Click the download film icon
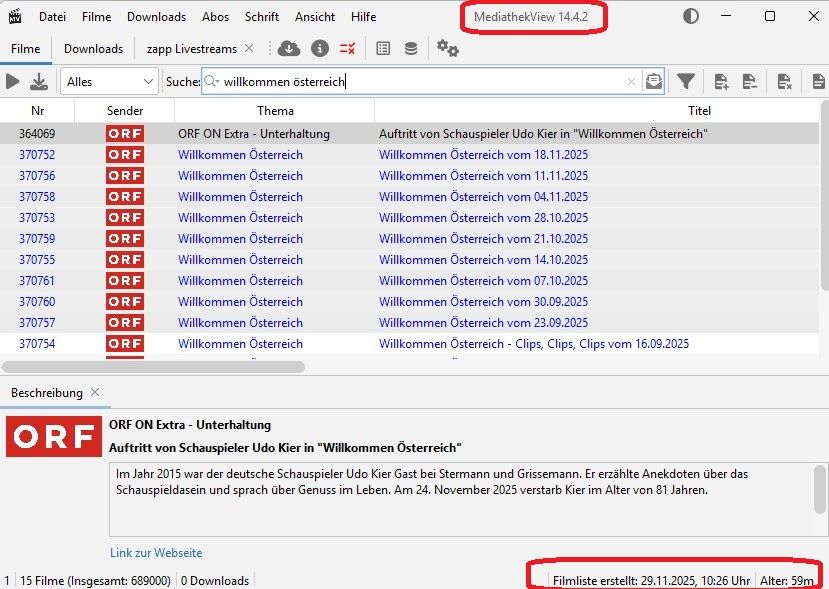Image resolution: width=829 pixels, height=589 pixels. coord(39,82)
